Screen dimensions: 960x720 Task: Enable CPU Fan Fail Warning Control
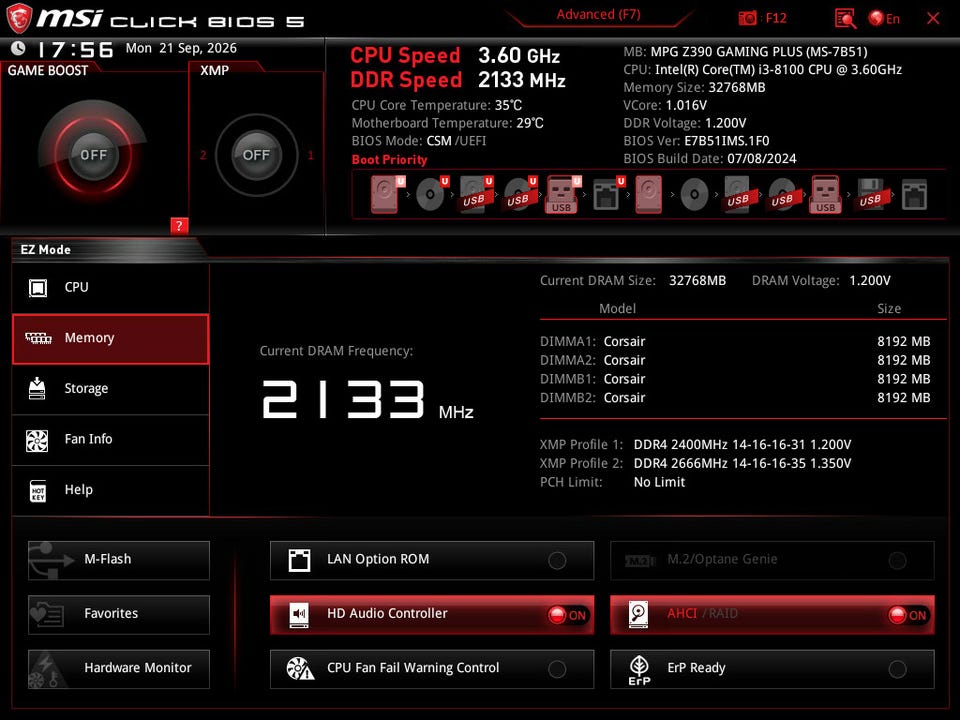click(432, 669)
